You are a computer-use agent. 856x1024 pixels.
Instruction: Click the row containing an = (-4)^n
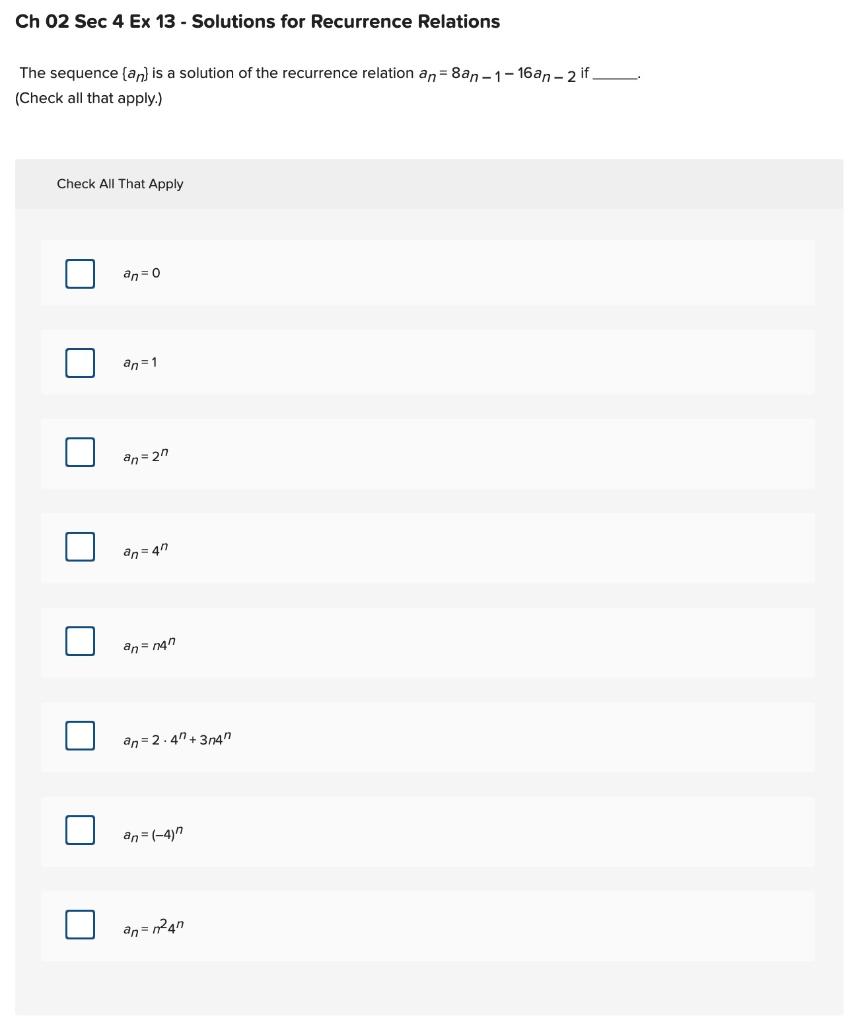[427, 830]
